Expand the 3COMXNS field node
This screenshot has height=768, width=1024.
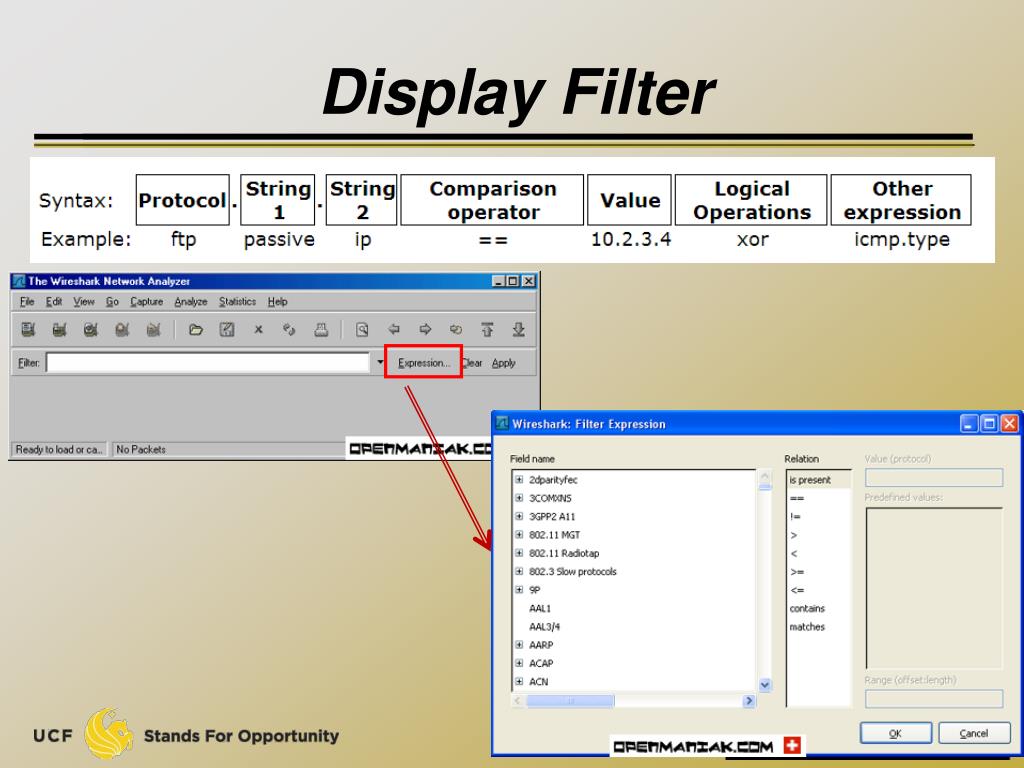(519, 498)
